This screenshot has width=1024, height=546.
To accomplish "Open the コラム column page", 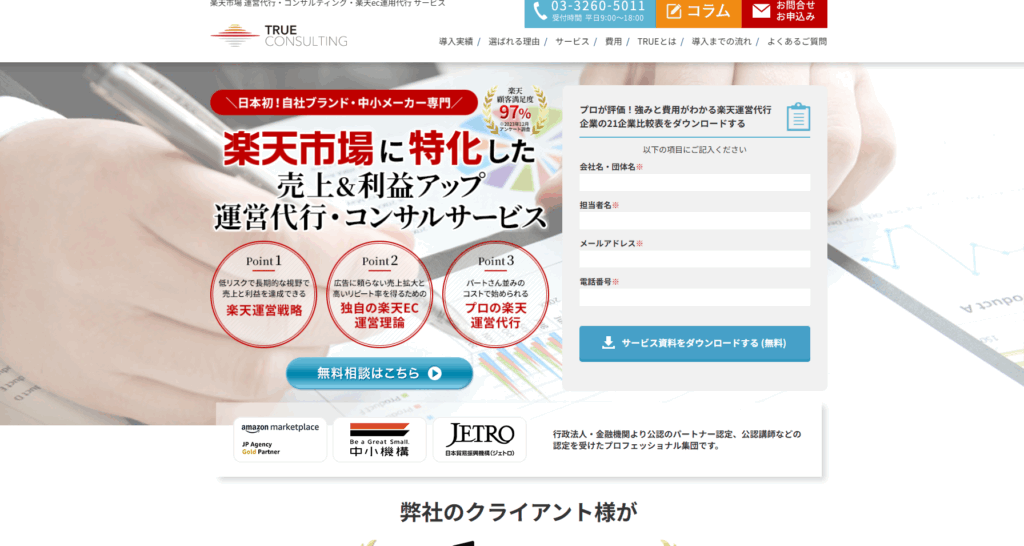I will [x=698, y=12].
